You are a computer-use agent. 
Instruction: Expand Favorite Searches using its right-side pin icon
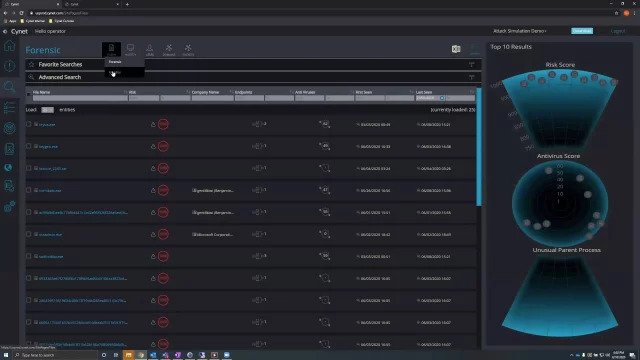click(x=471, y=64)
